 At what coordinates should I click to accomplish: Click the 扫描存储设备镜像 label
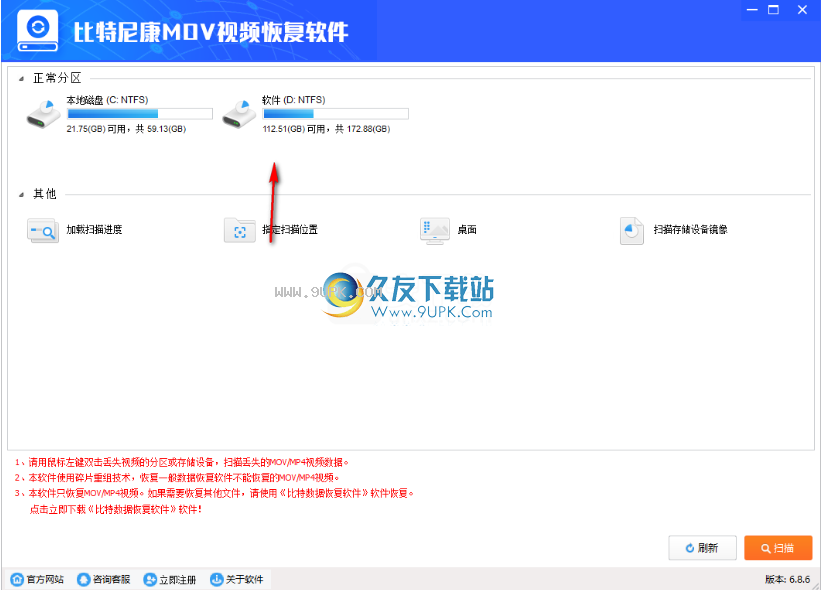690,230
